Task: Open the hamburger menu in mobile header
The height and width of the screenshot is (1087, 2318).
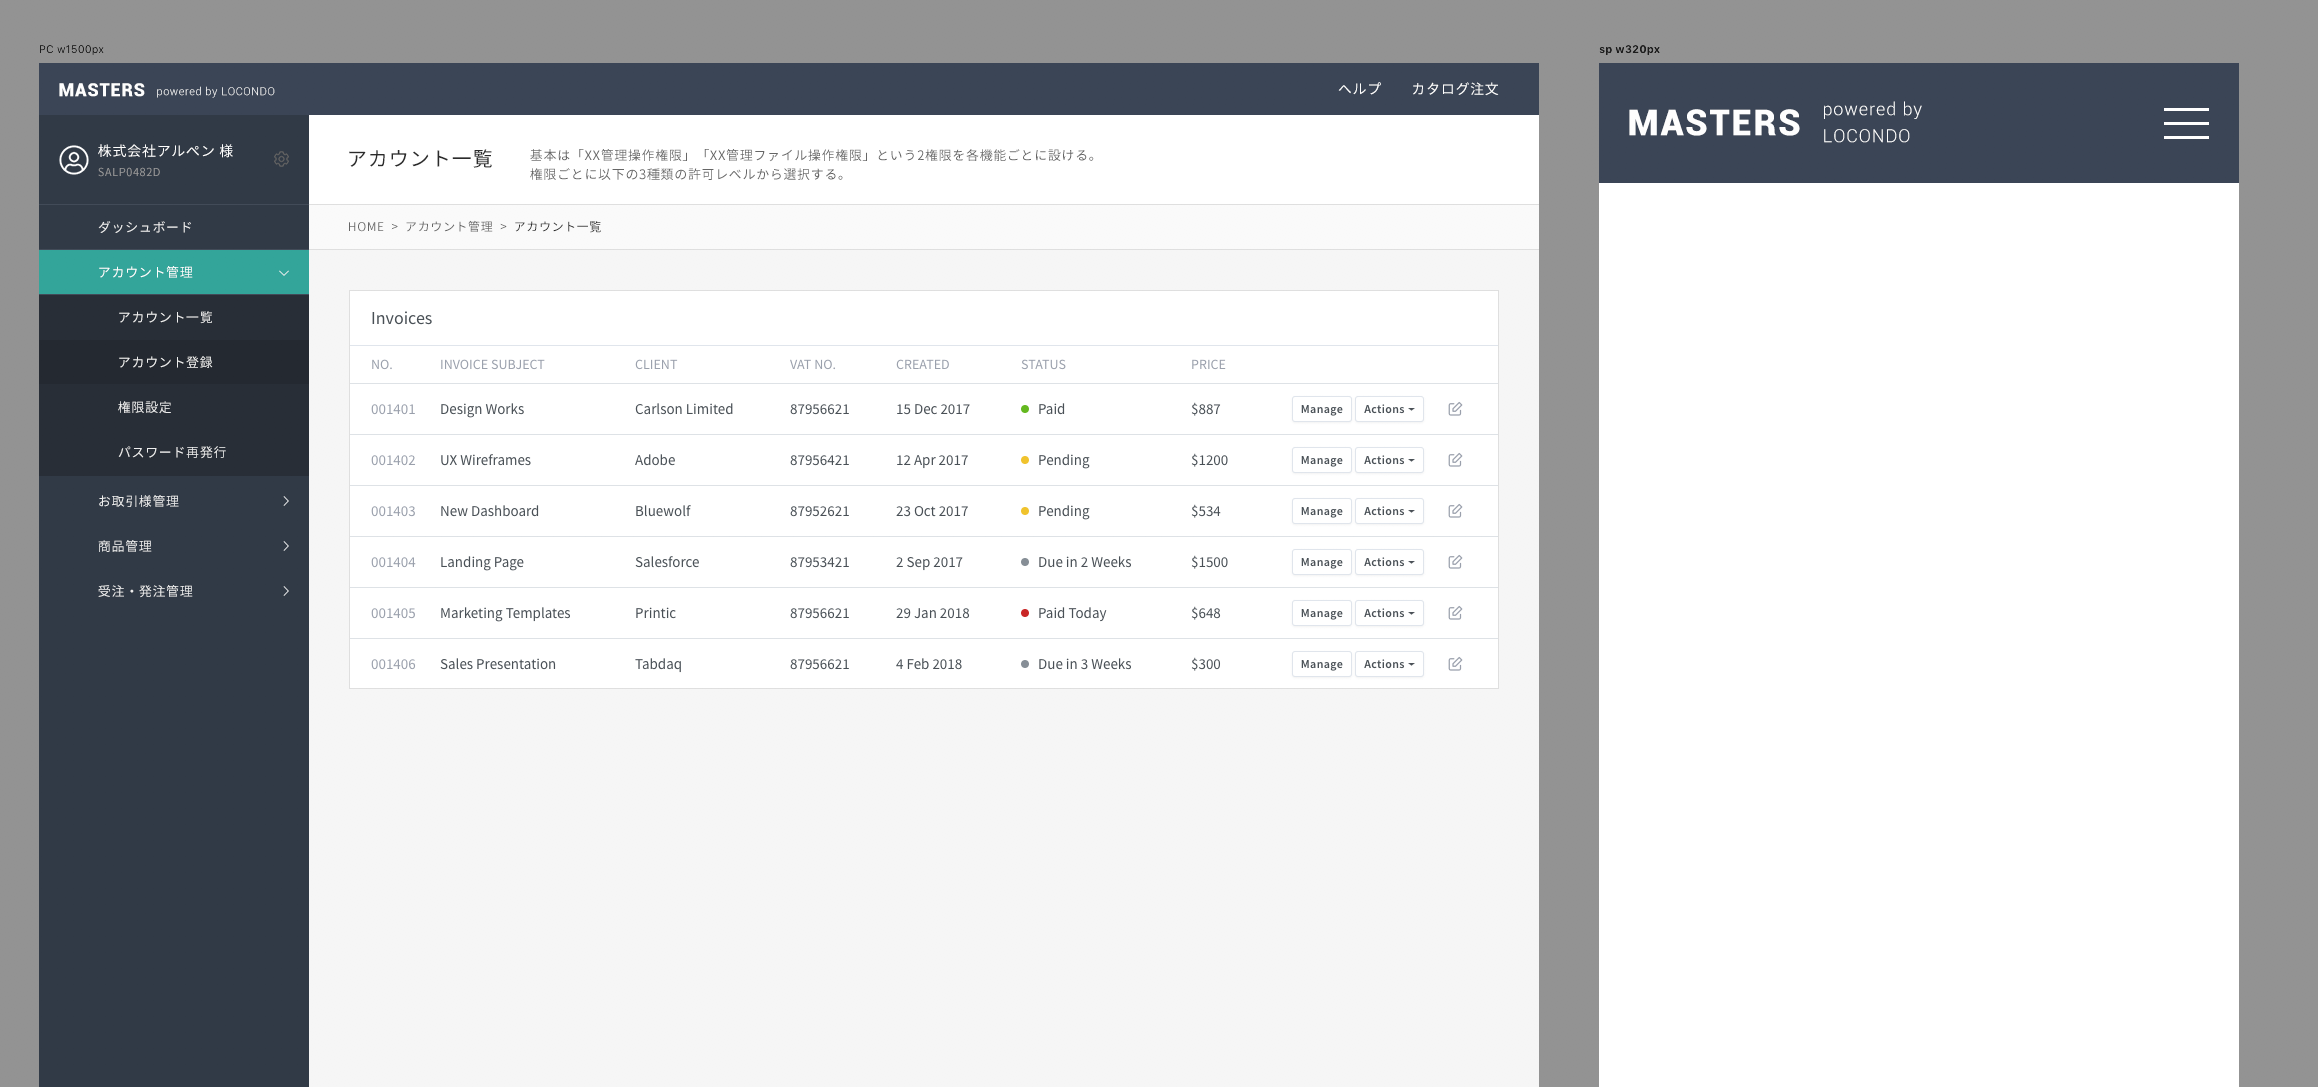Action: [2186, 123]
